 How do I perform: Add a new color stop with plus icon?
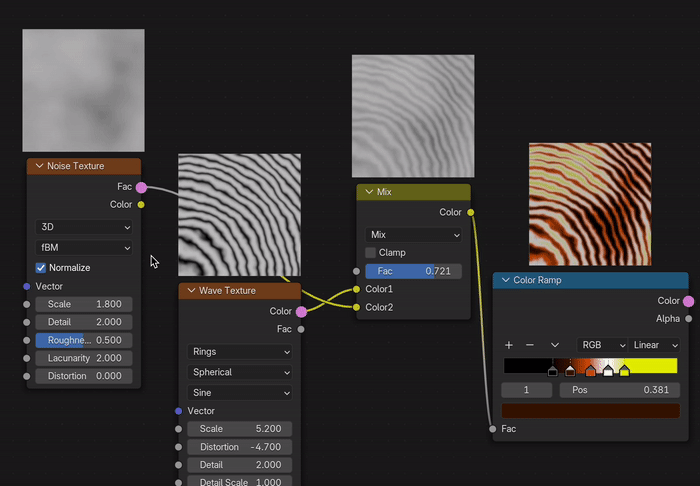pyautogui.click(x=509, y=345)
